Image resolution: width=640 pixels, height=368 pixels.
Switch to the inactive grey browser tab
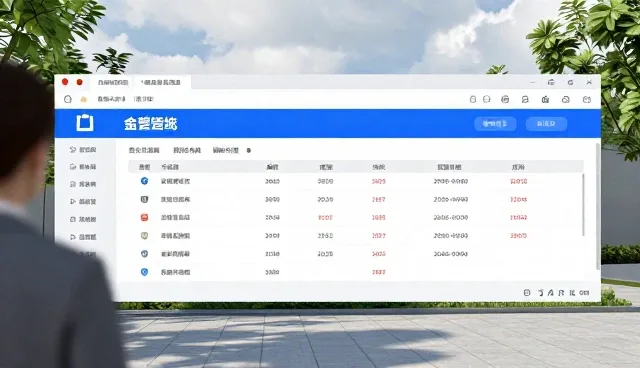[x=113, y=82]
